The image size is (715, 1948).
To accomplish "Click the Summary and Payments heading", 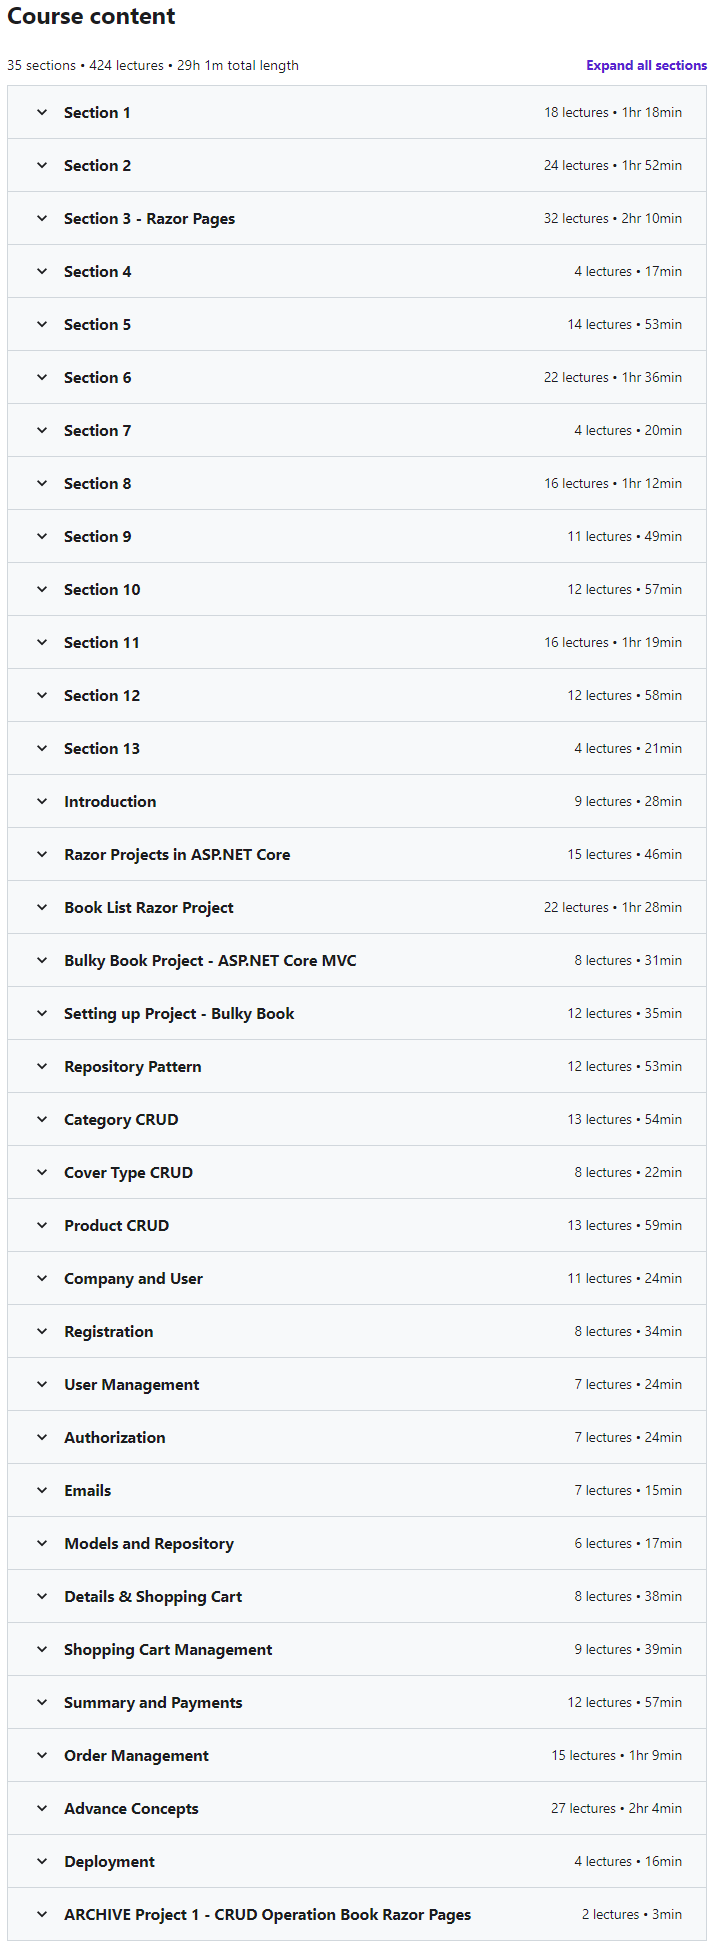I will 153,1703.
